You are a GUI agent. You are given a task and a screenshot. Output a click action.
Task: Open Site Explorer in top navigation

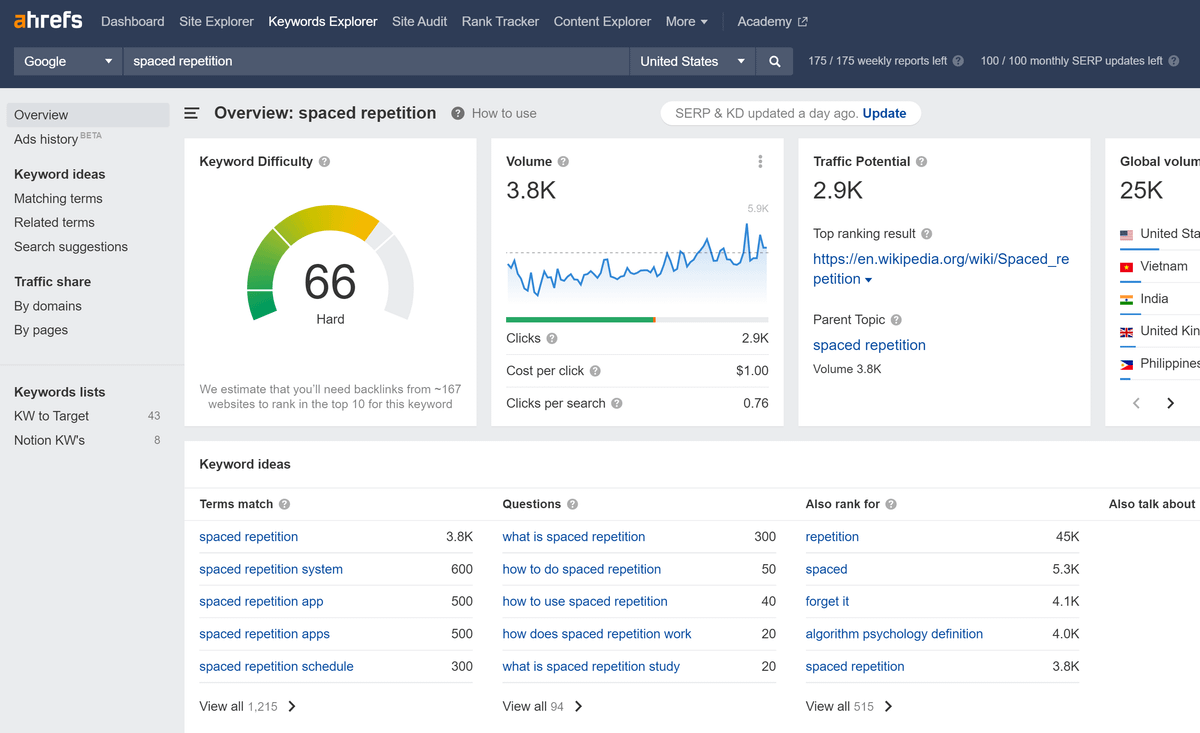(216, 21)
